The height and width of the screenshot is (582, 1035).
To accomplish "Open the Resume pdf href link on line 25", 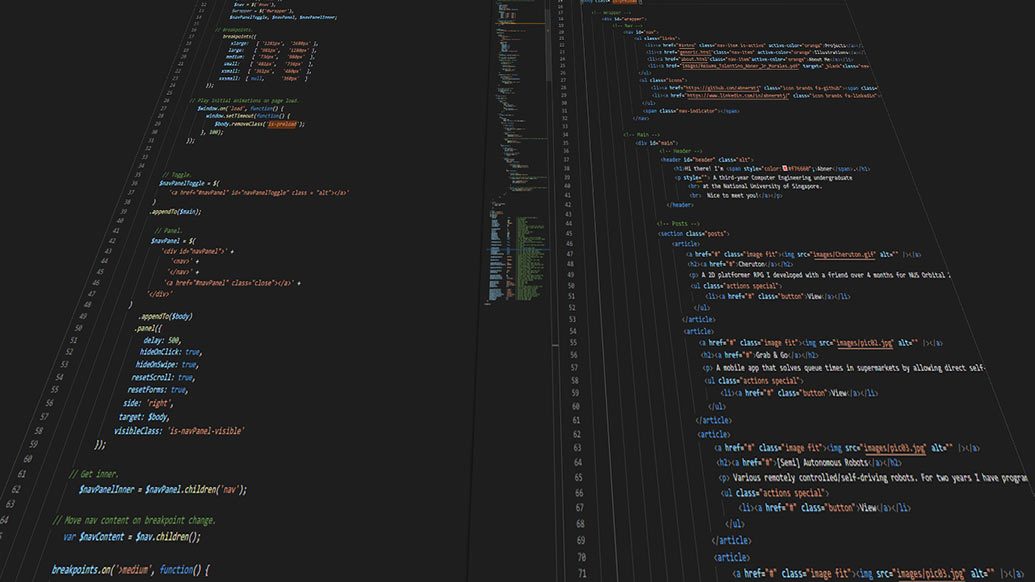I will point(741,66).
